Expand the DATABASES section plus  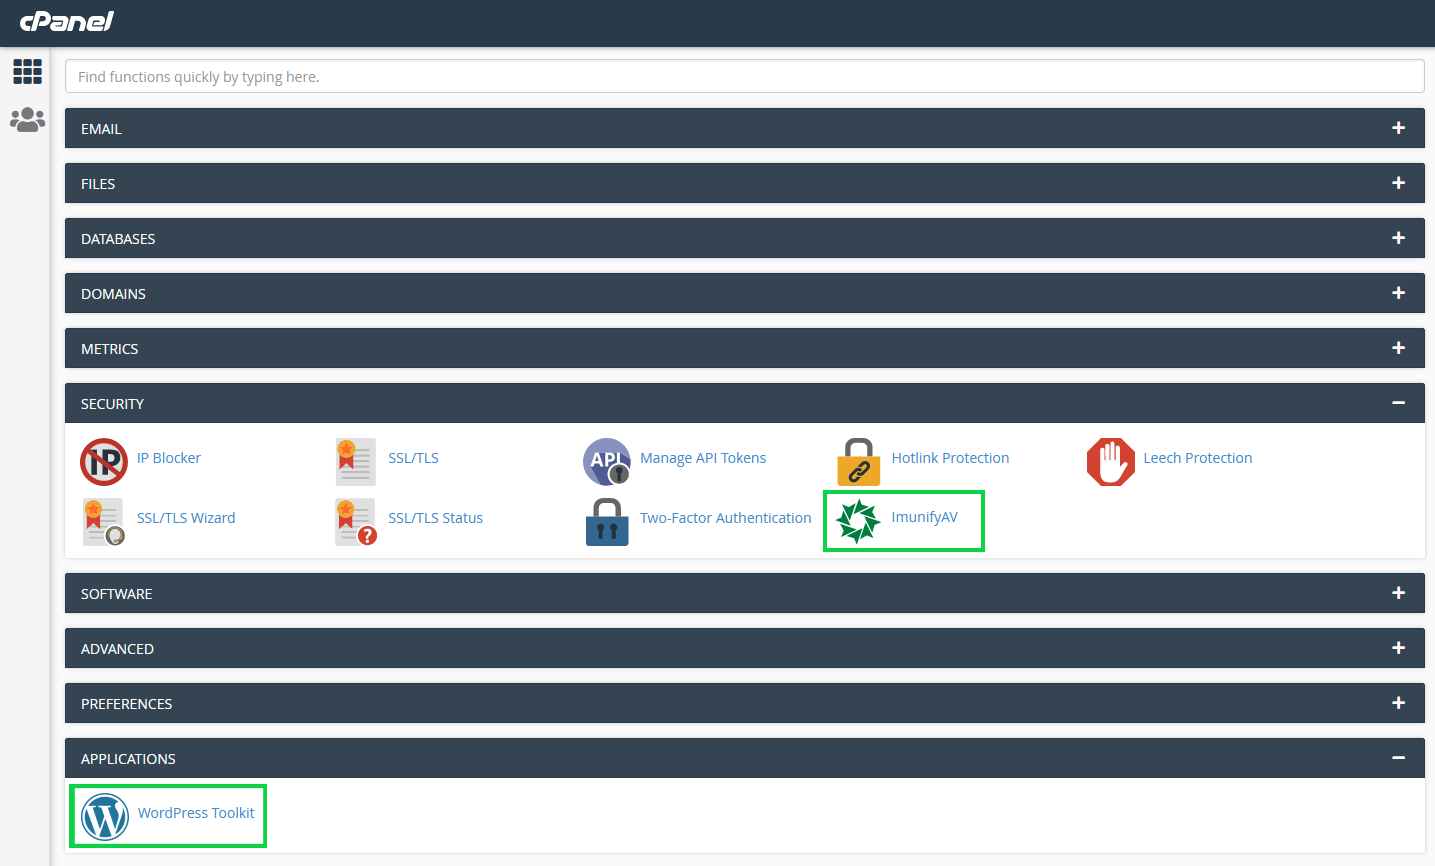tap(1398, 238)
